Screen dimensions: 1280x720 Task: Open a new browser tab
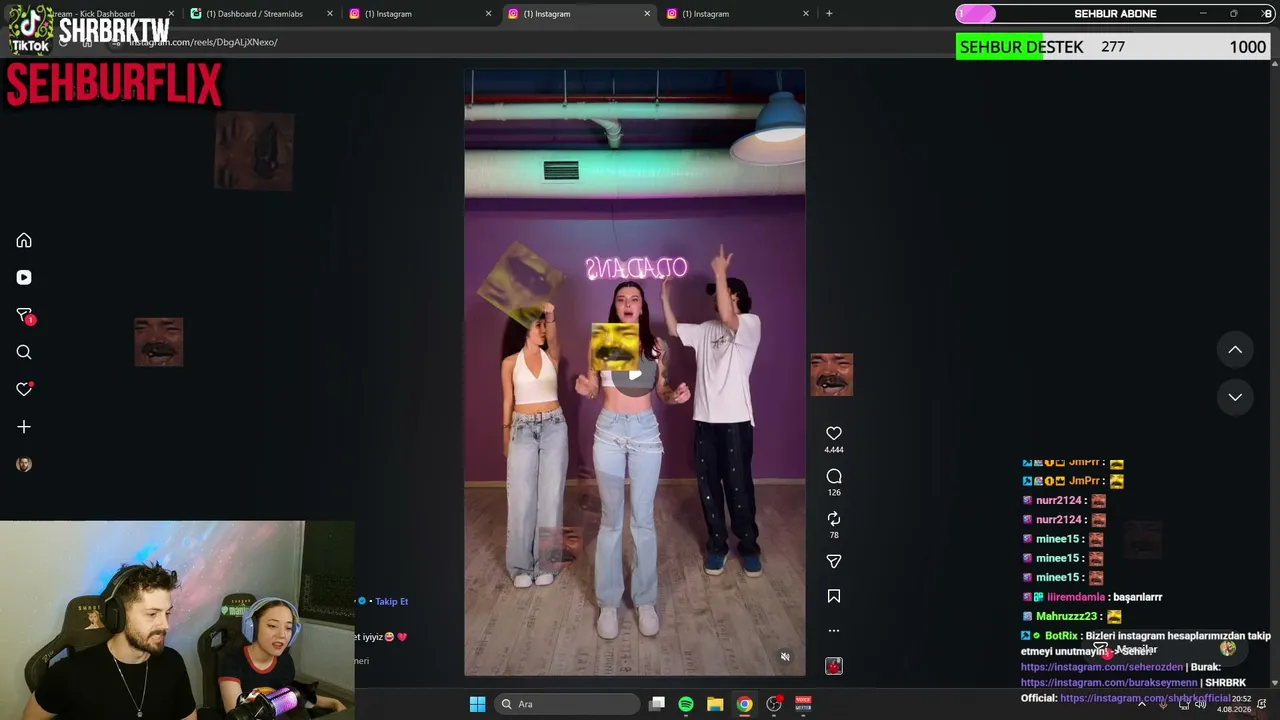[829, 14]
